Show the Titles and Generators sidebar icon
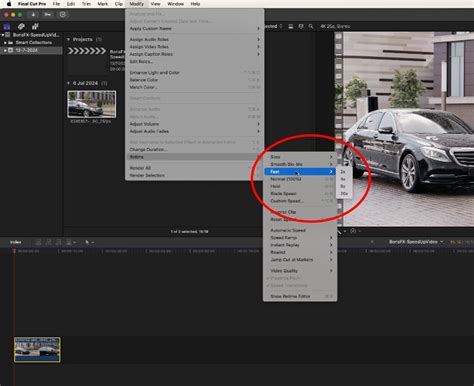The height and width of the screenshot is (386, 474). (x=35, y=26)
